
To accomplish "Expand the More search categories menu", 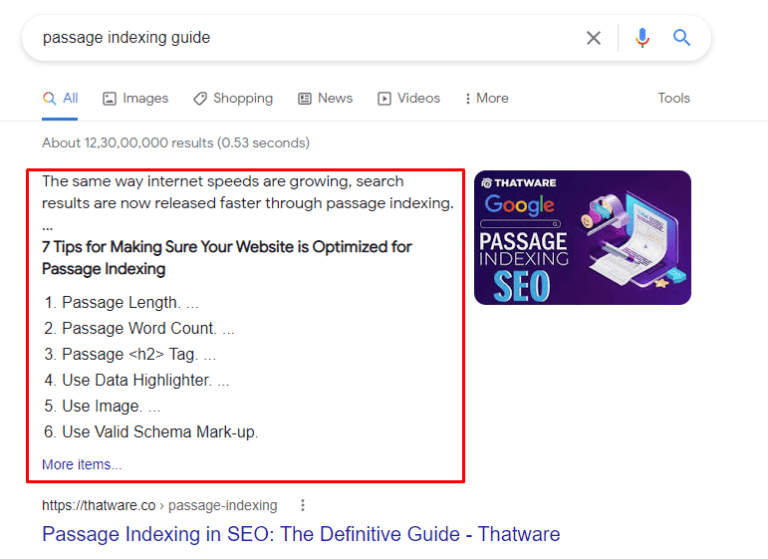I will coord(486,98).
